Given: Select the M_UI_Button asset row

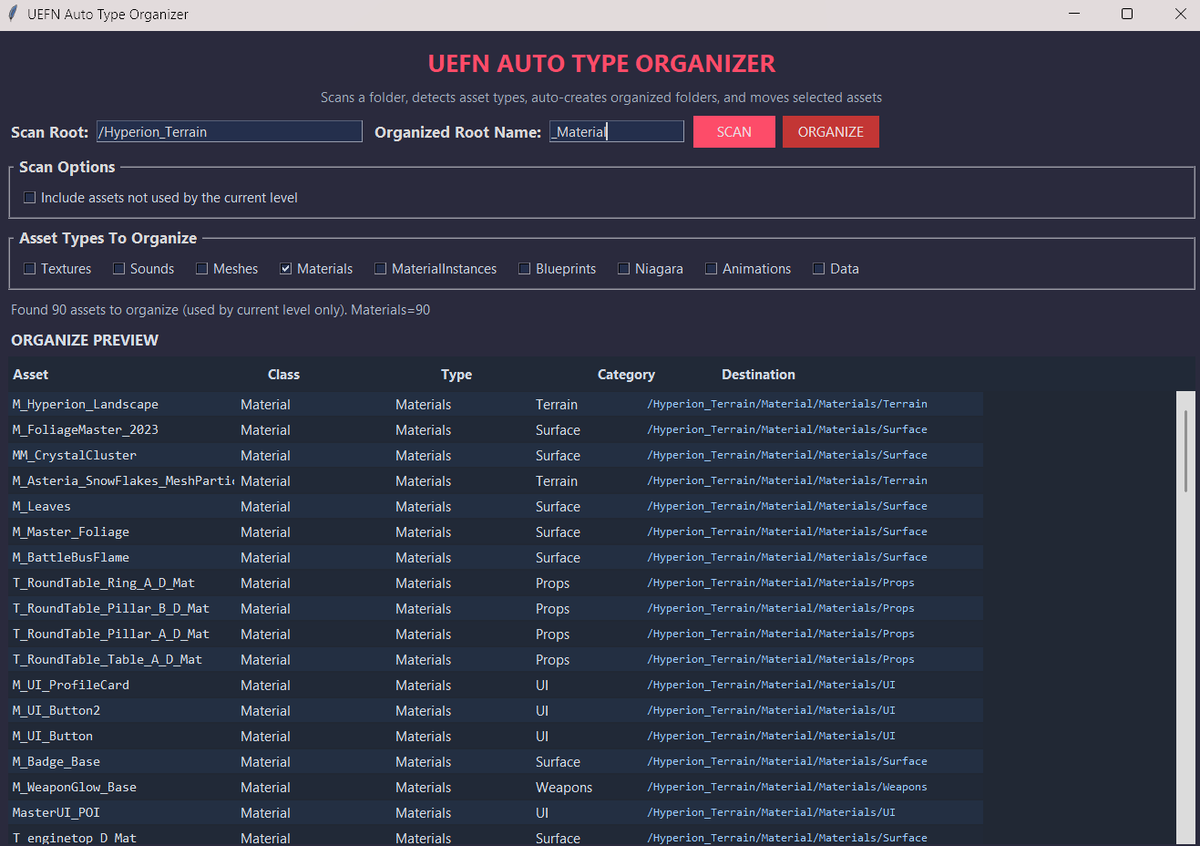Looking at the screenshot, I should [x=496, y=736].
